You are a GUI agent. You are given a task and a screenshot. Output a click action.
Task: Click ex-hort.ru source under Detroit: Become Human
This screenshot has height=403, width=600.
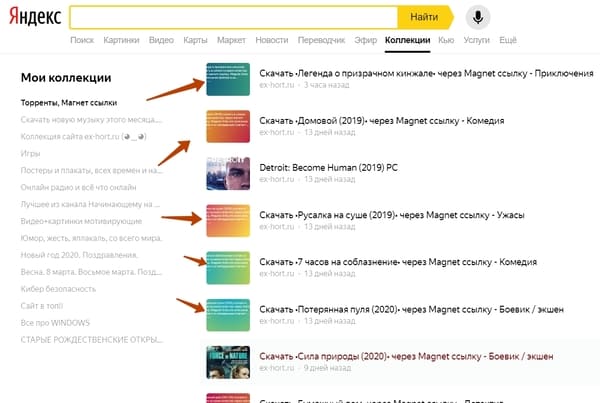point(277,179)
